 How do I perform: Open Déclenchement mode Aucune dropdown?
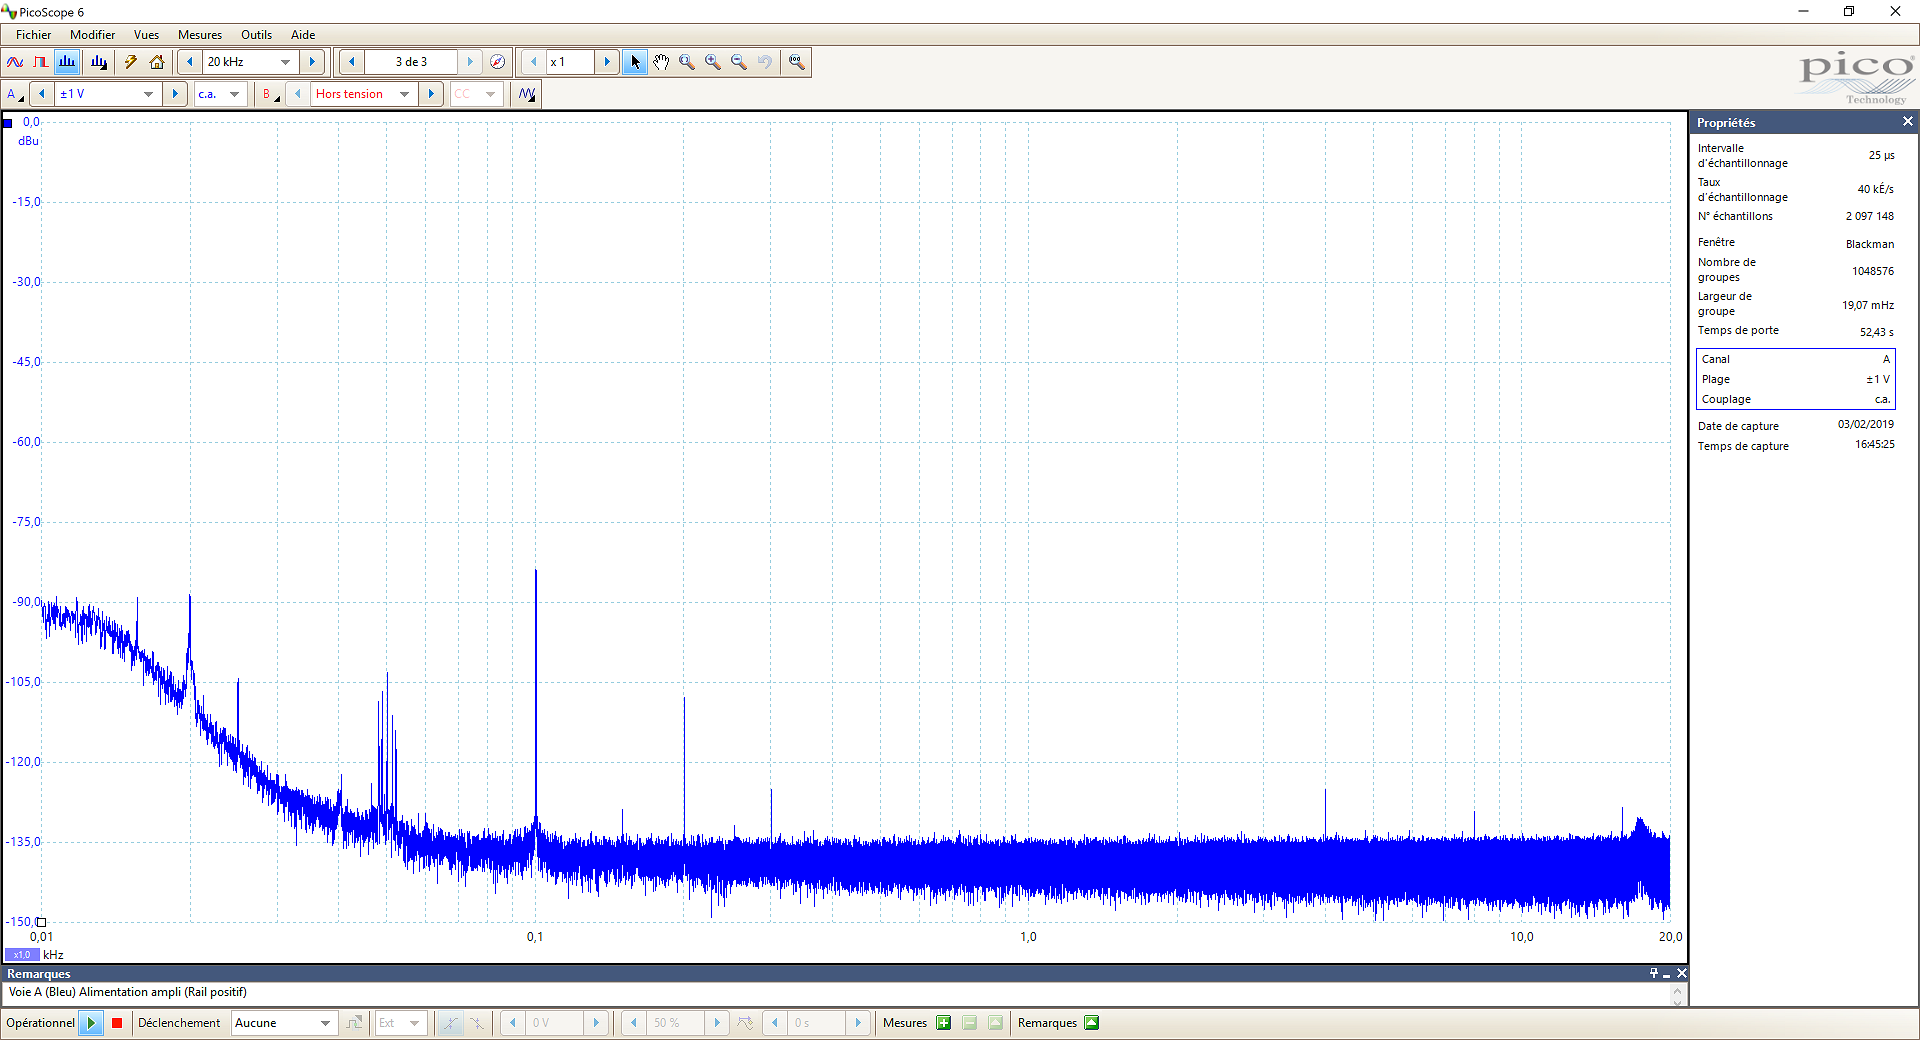[x=283, y=1023]
